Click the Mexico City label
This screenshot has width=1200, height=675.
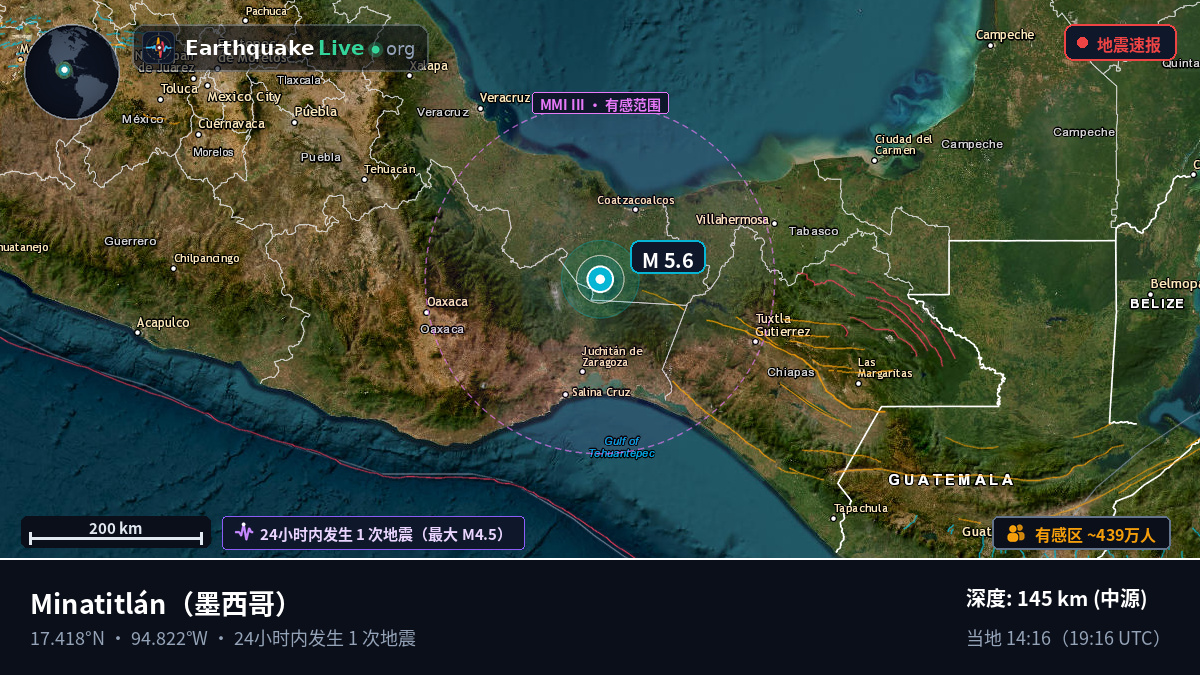[x=244, y=97]
